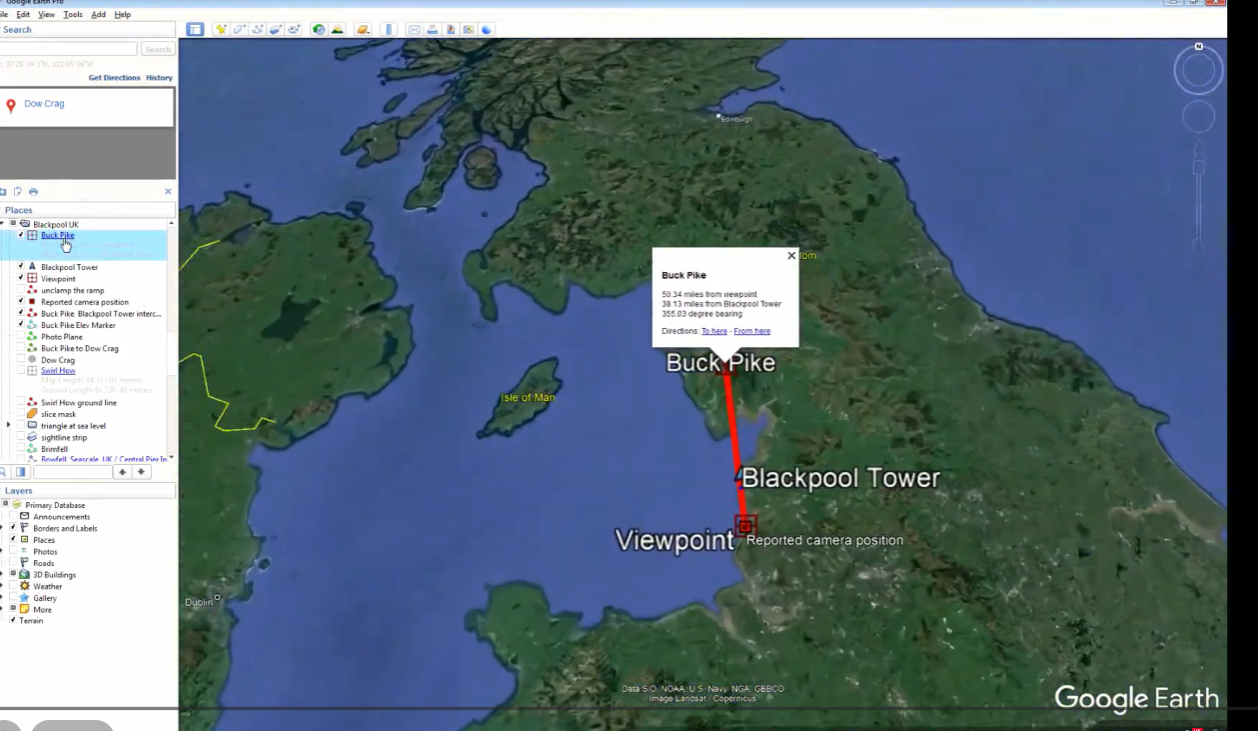This screenshot has width=1258, height=731.
Task: Close the search results panel X
Action: (x=168, y=191)
